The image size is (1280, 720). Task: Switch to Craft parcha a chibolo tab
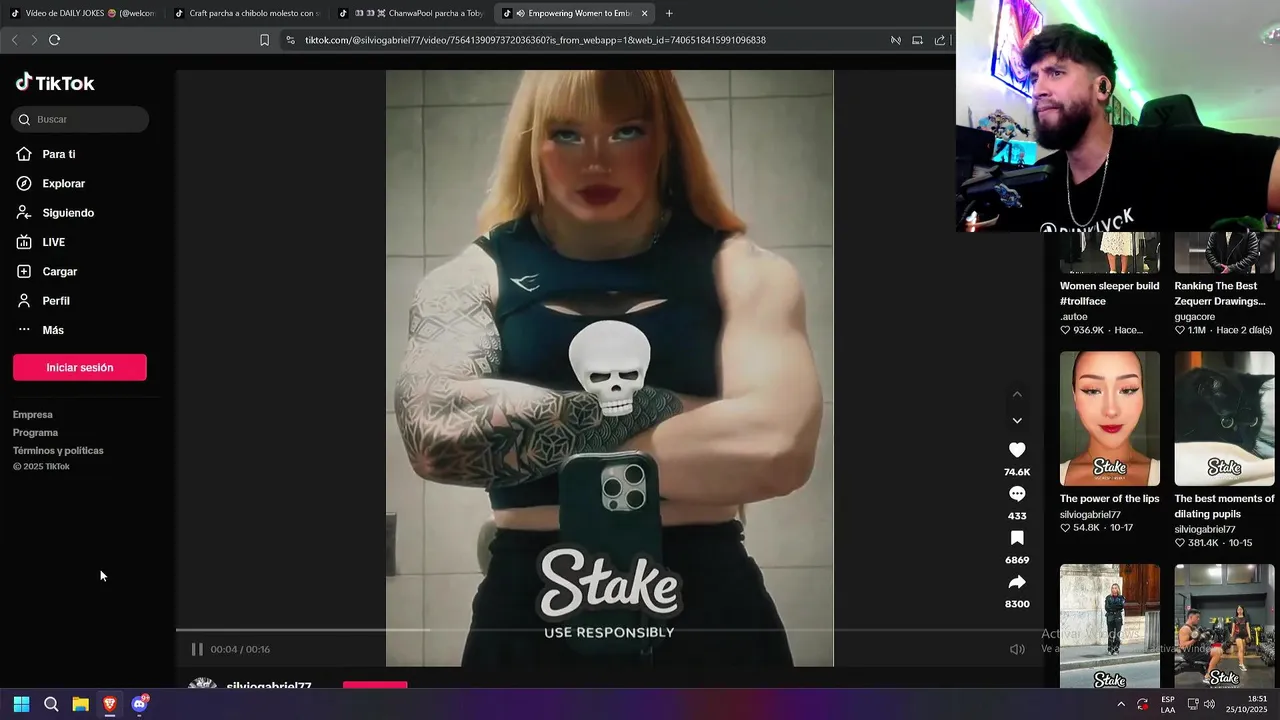(247, 14)
